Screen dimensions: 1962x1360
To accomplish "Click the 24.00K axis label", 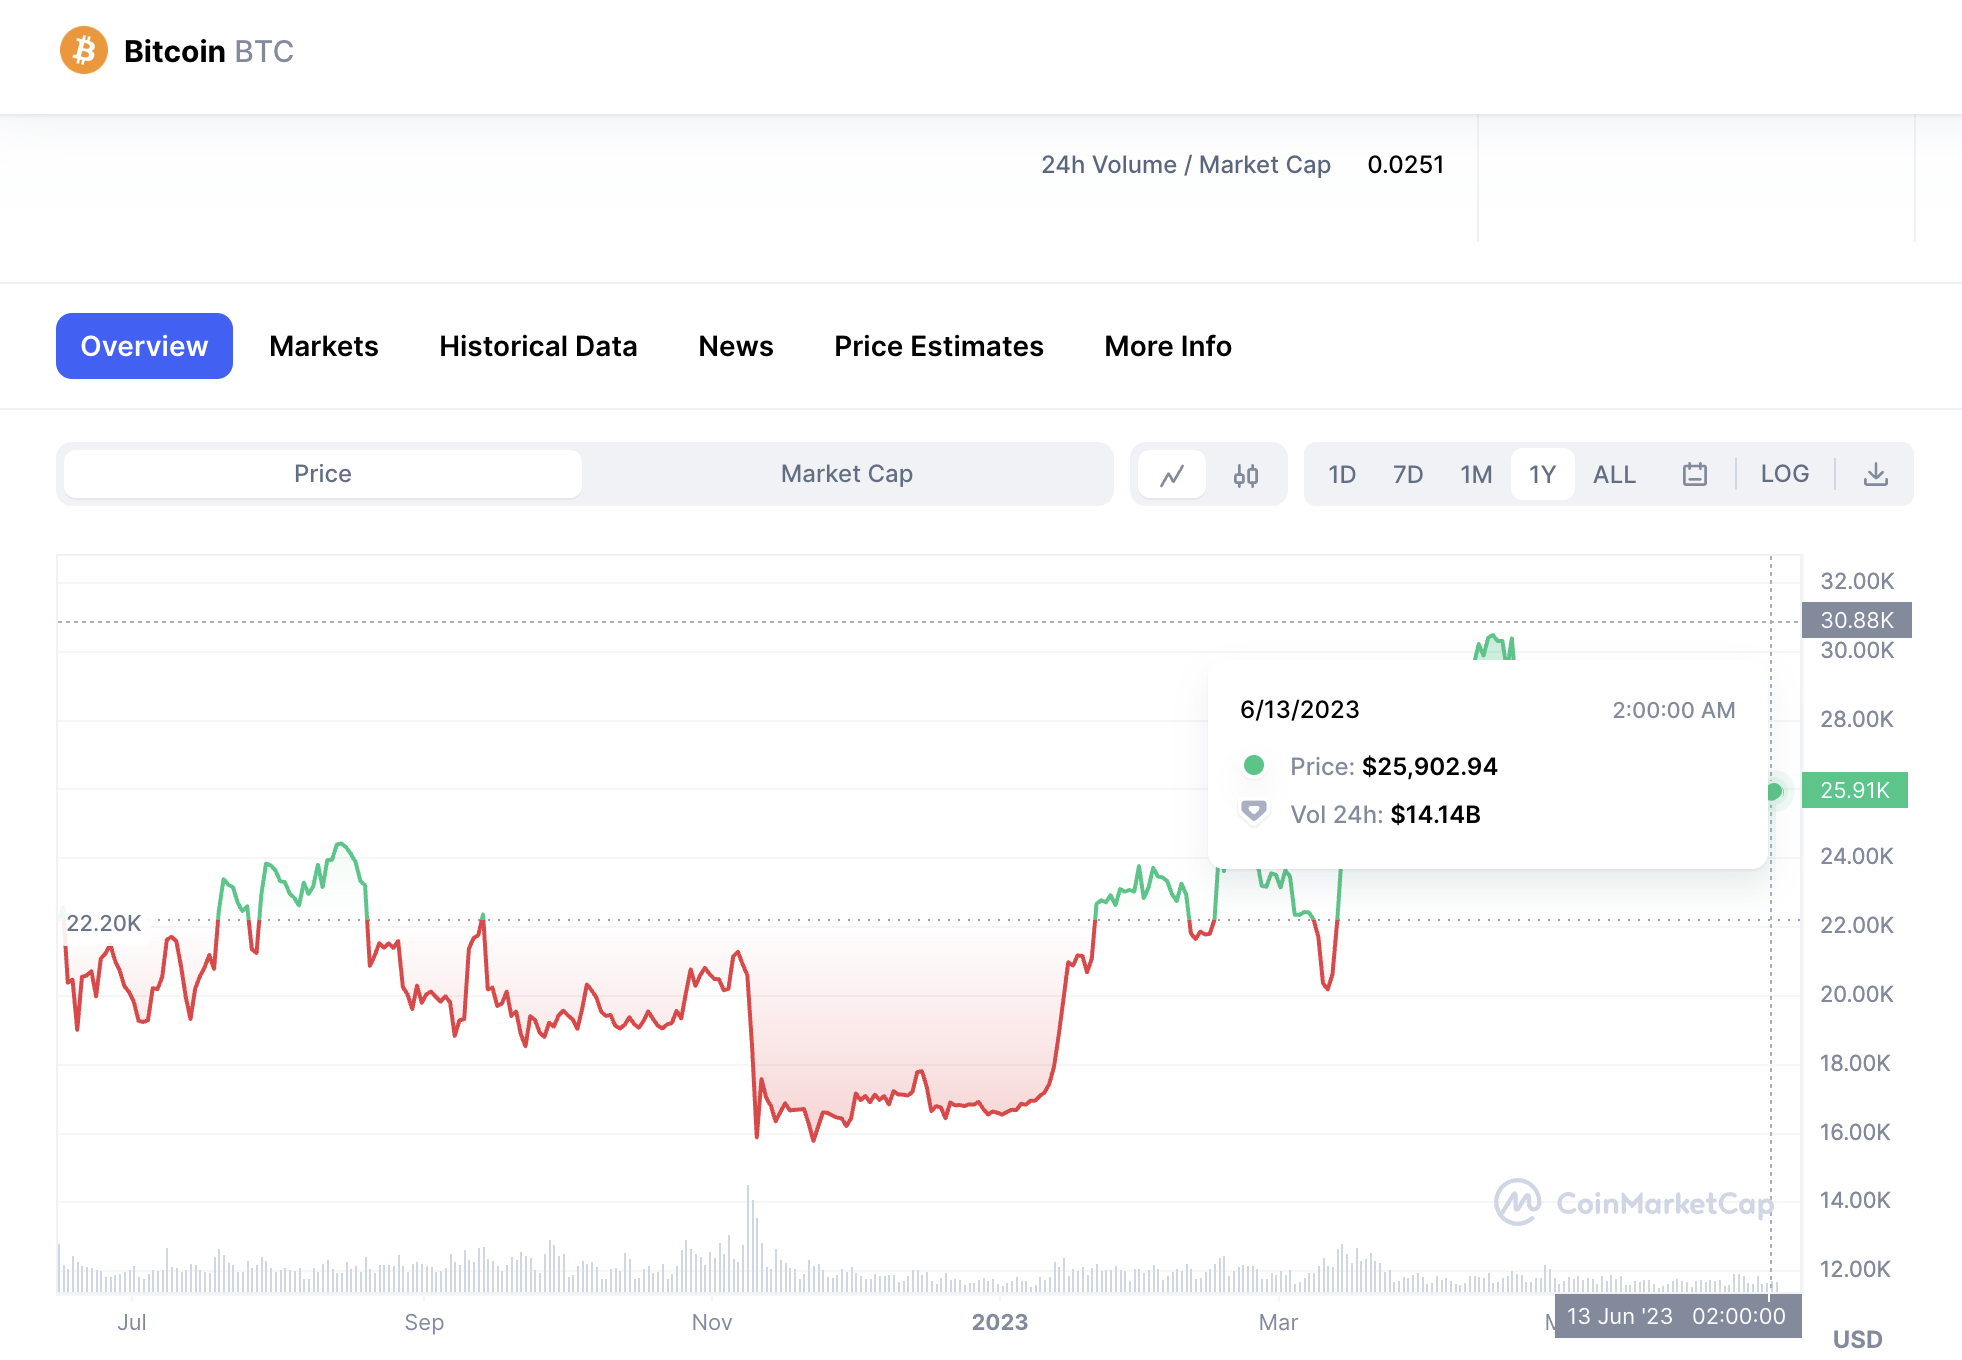I will pos(1857,856).
